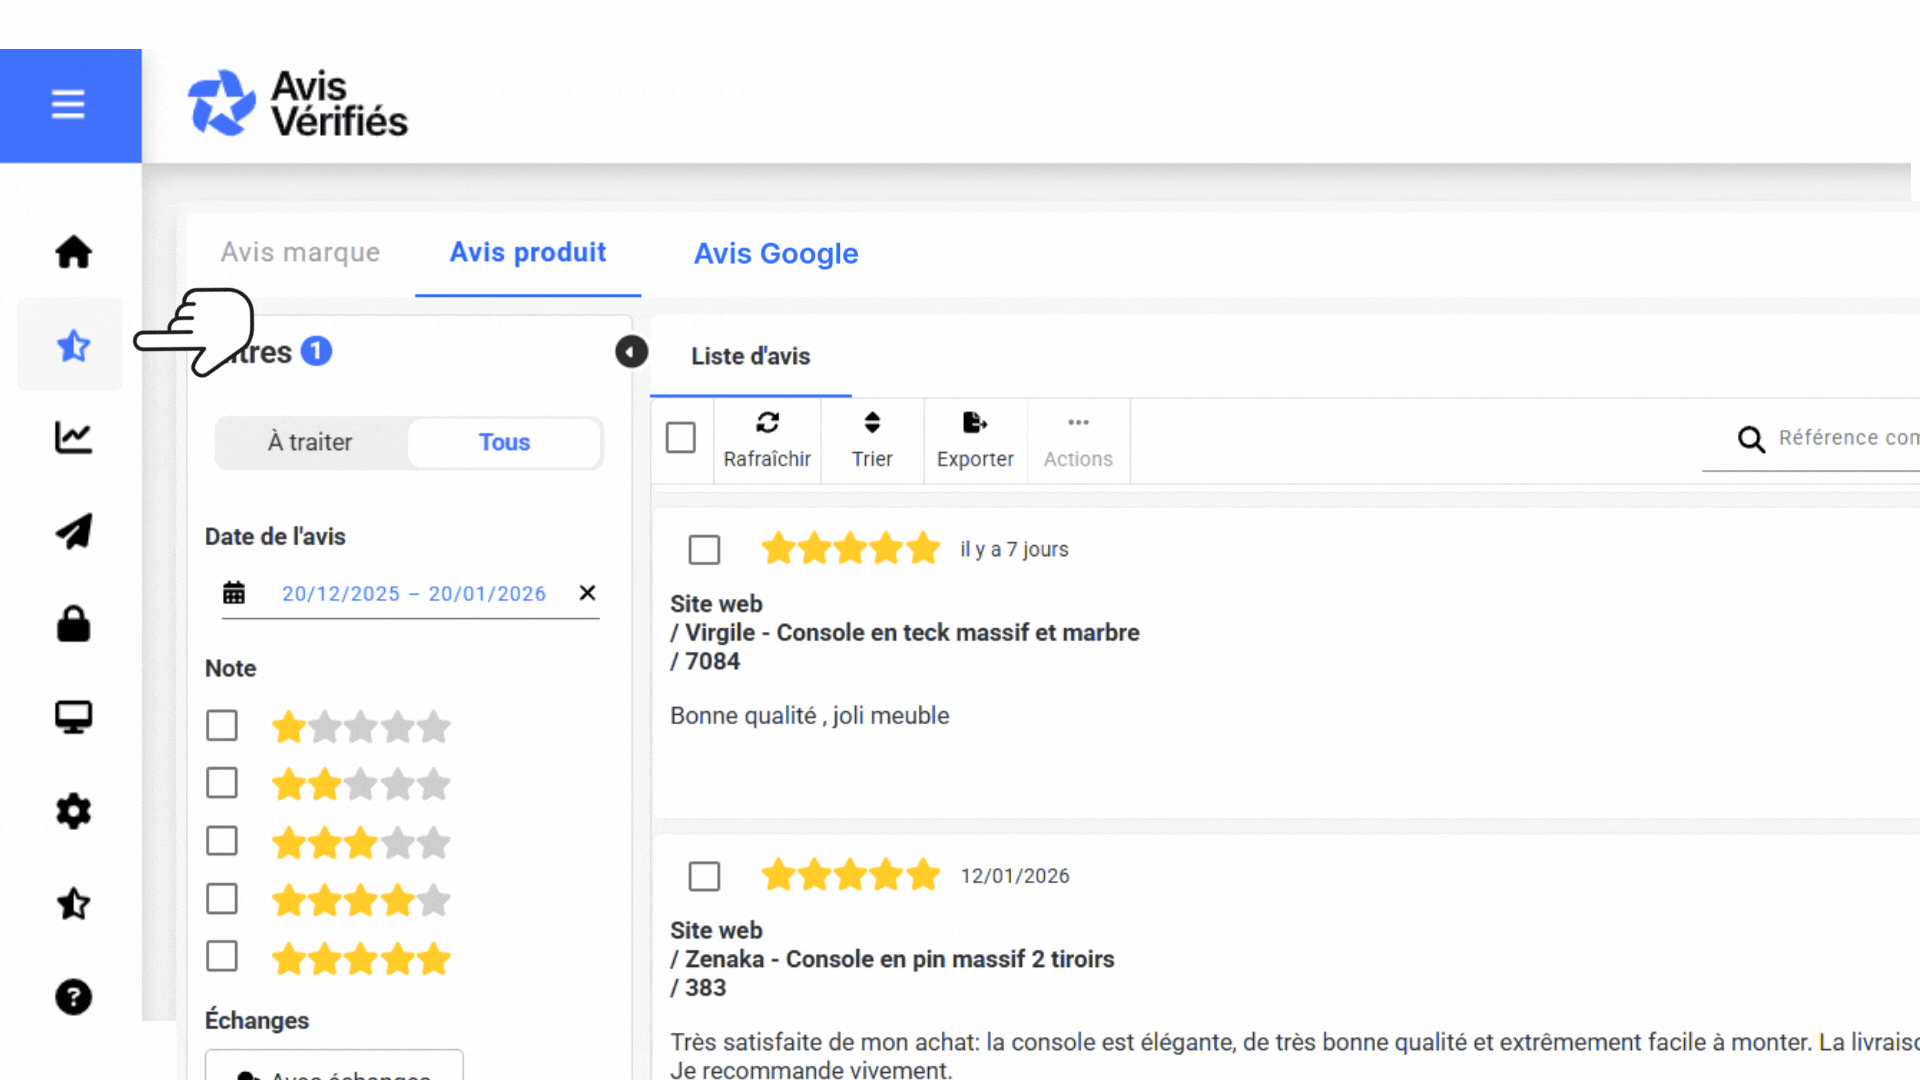Open the settings gear icon
The width and height of the screenshot is (1920, 1080).
[72, 811]
